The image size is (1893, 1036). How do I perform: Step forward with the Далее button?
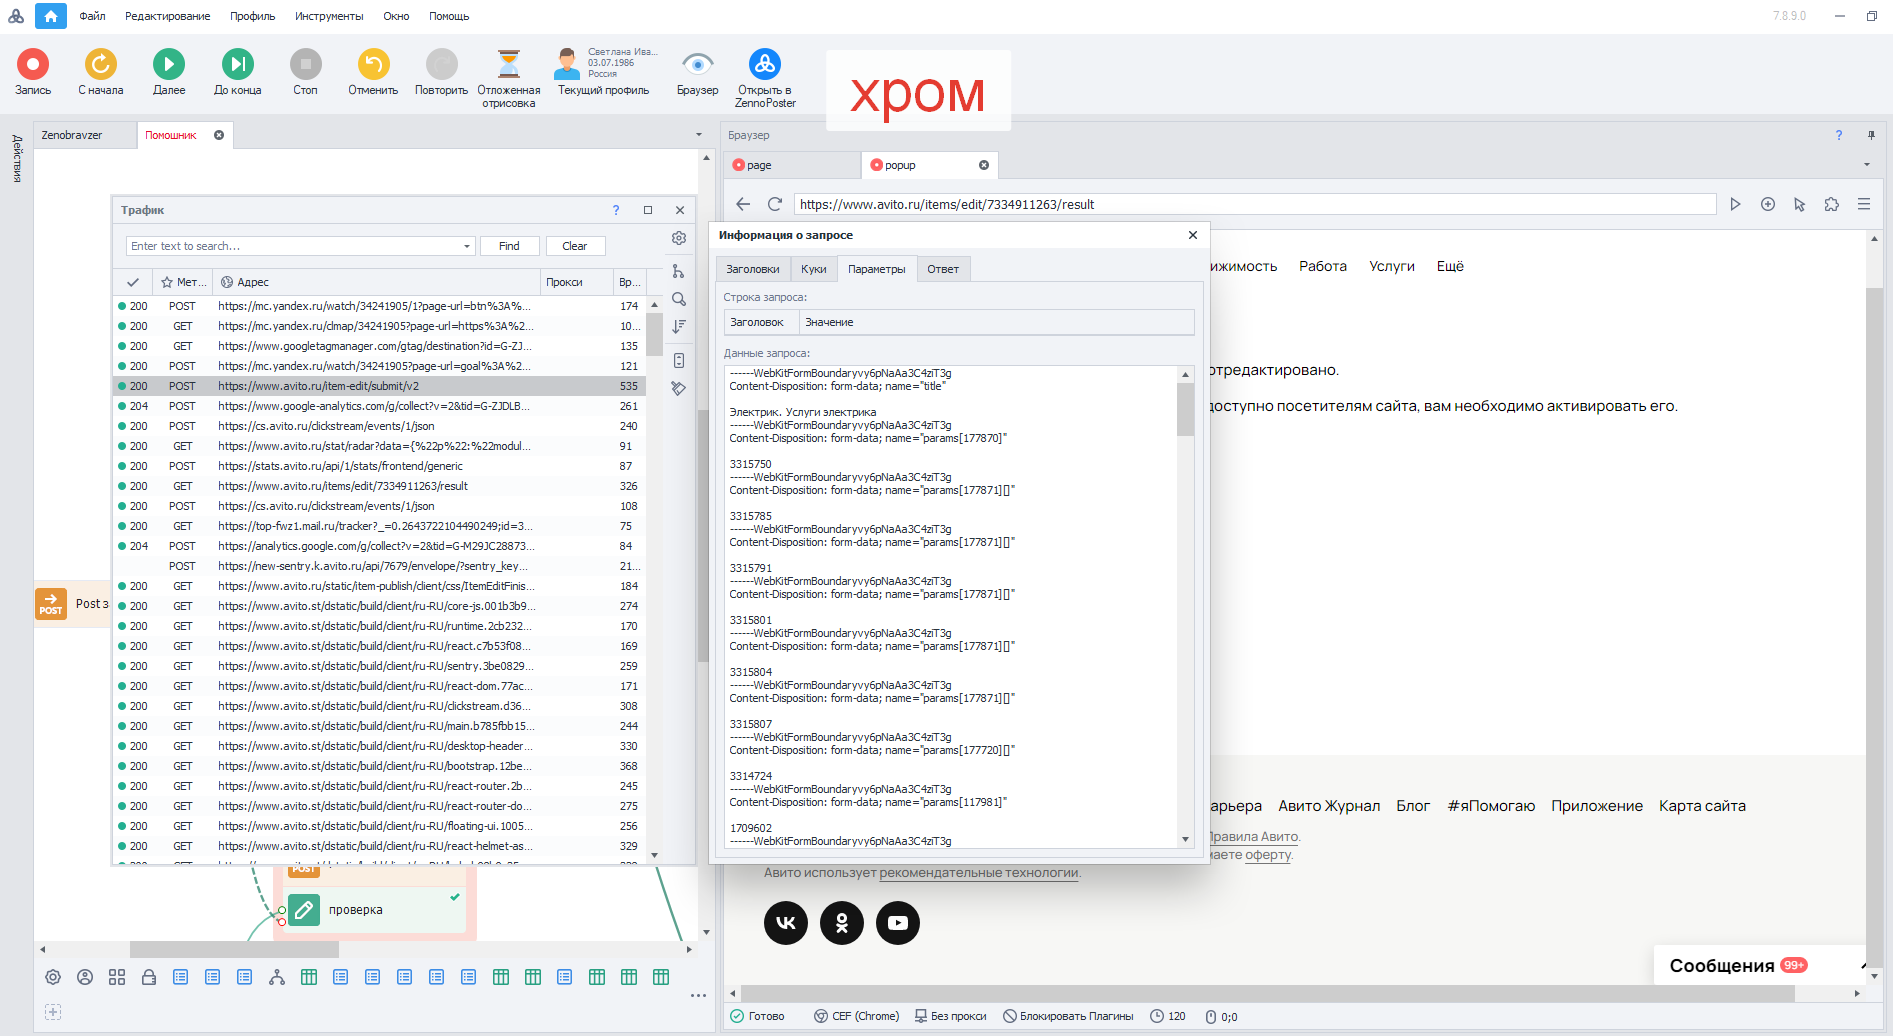(x=169, y=72)
